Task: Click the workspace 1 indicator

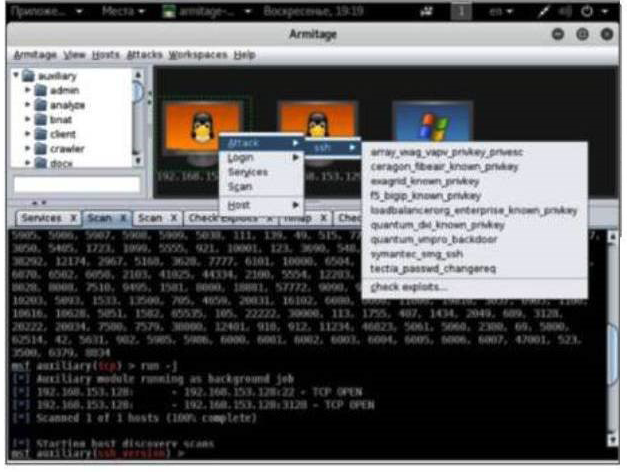Action: coord(461,12)
